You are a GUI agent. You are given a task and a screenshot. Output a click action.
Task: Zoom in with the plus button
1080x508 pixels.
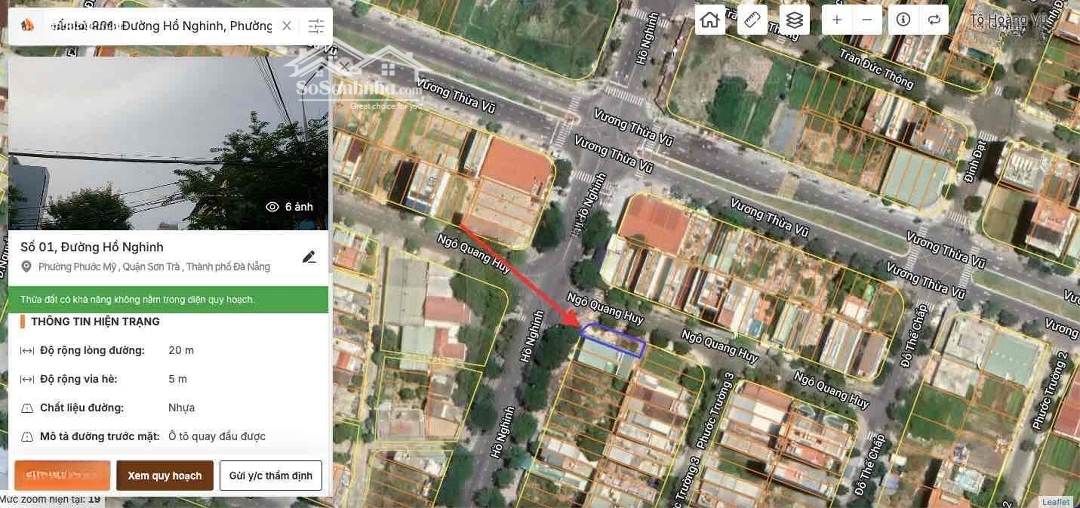(837, 20)
